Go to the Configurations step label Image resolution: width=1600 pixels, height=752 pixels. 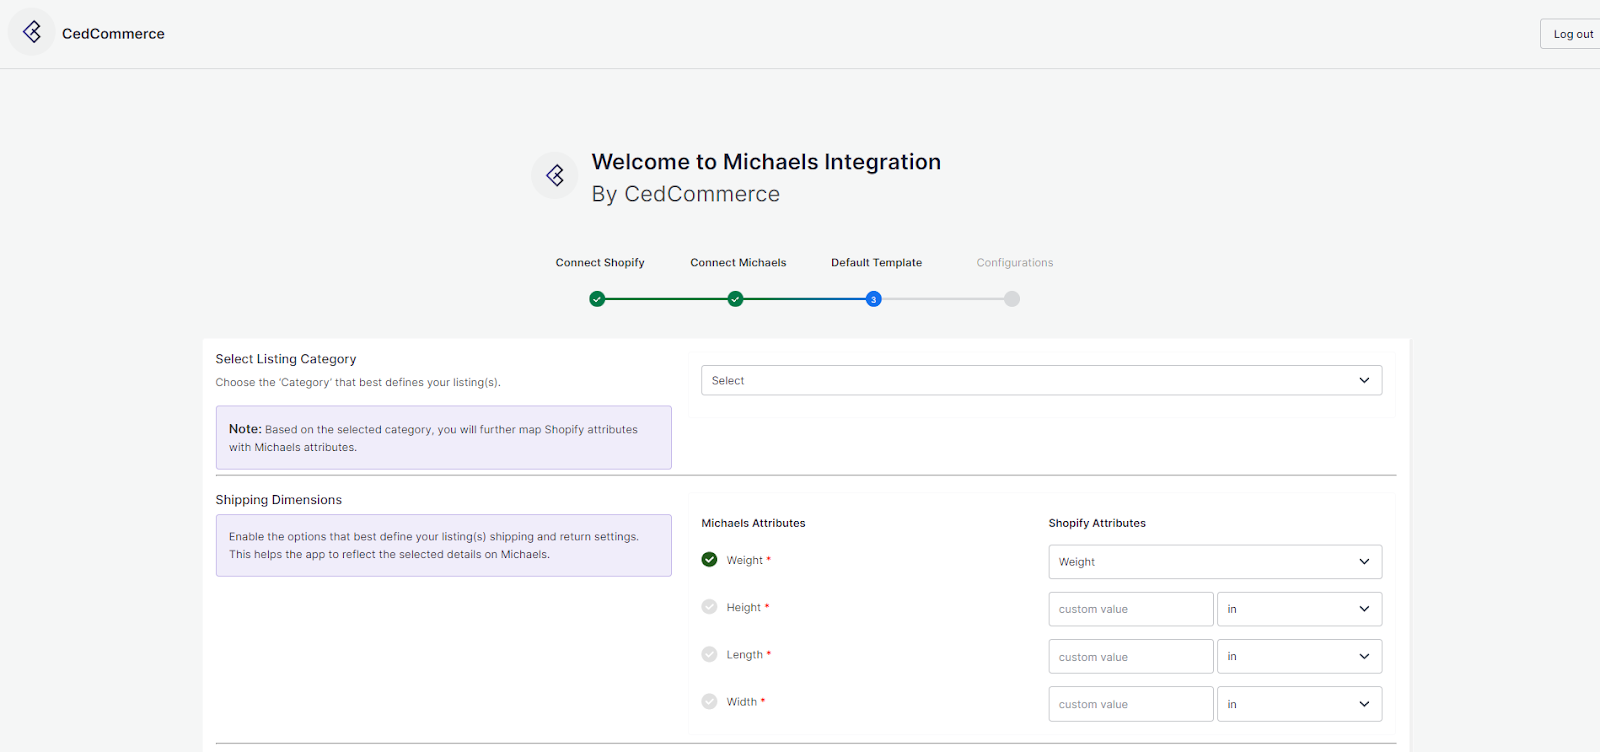(1014, 263)
